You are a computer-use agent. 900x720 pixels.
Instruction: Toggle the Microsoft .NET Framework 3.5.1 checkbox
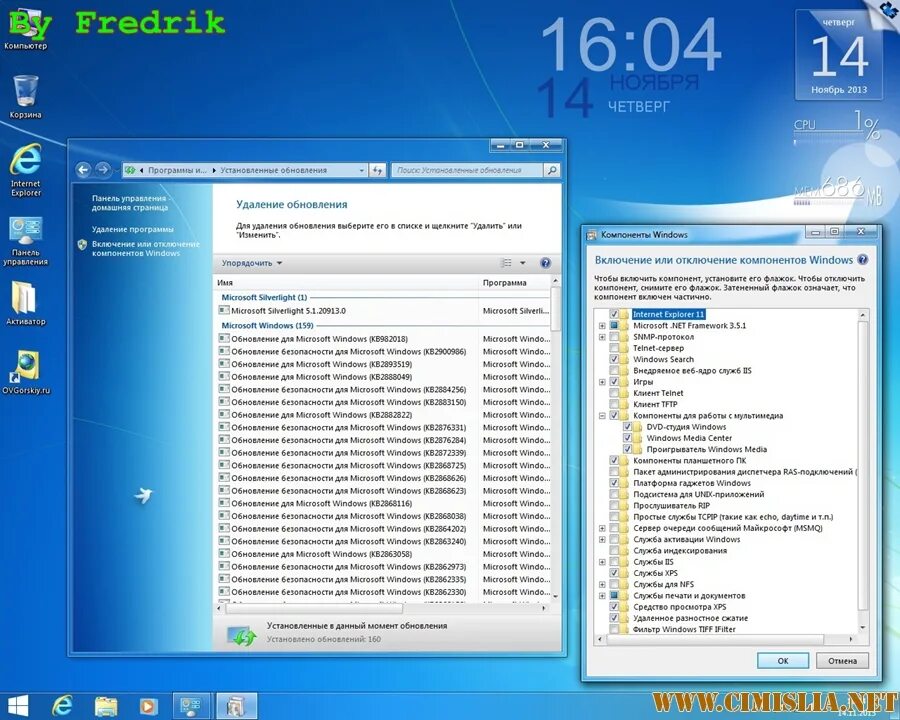click(x=614, y=326)
